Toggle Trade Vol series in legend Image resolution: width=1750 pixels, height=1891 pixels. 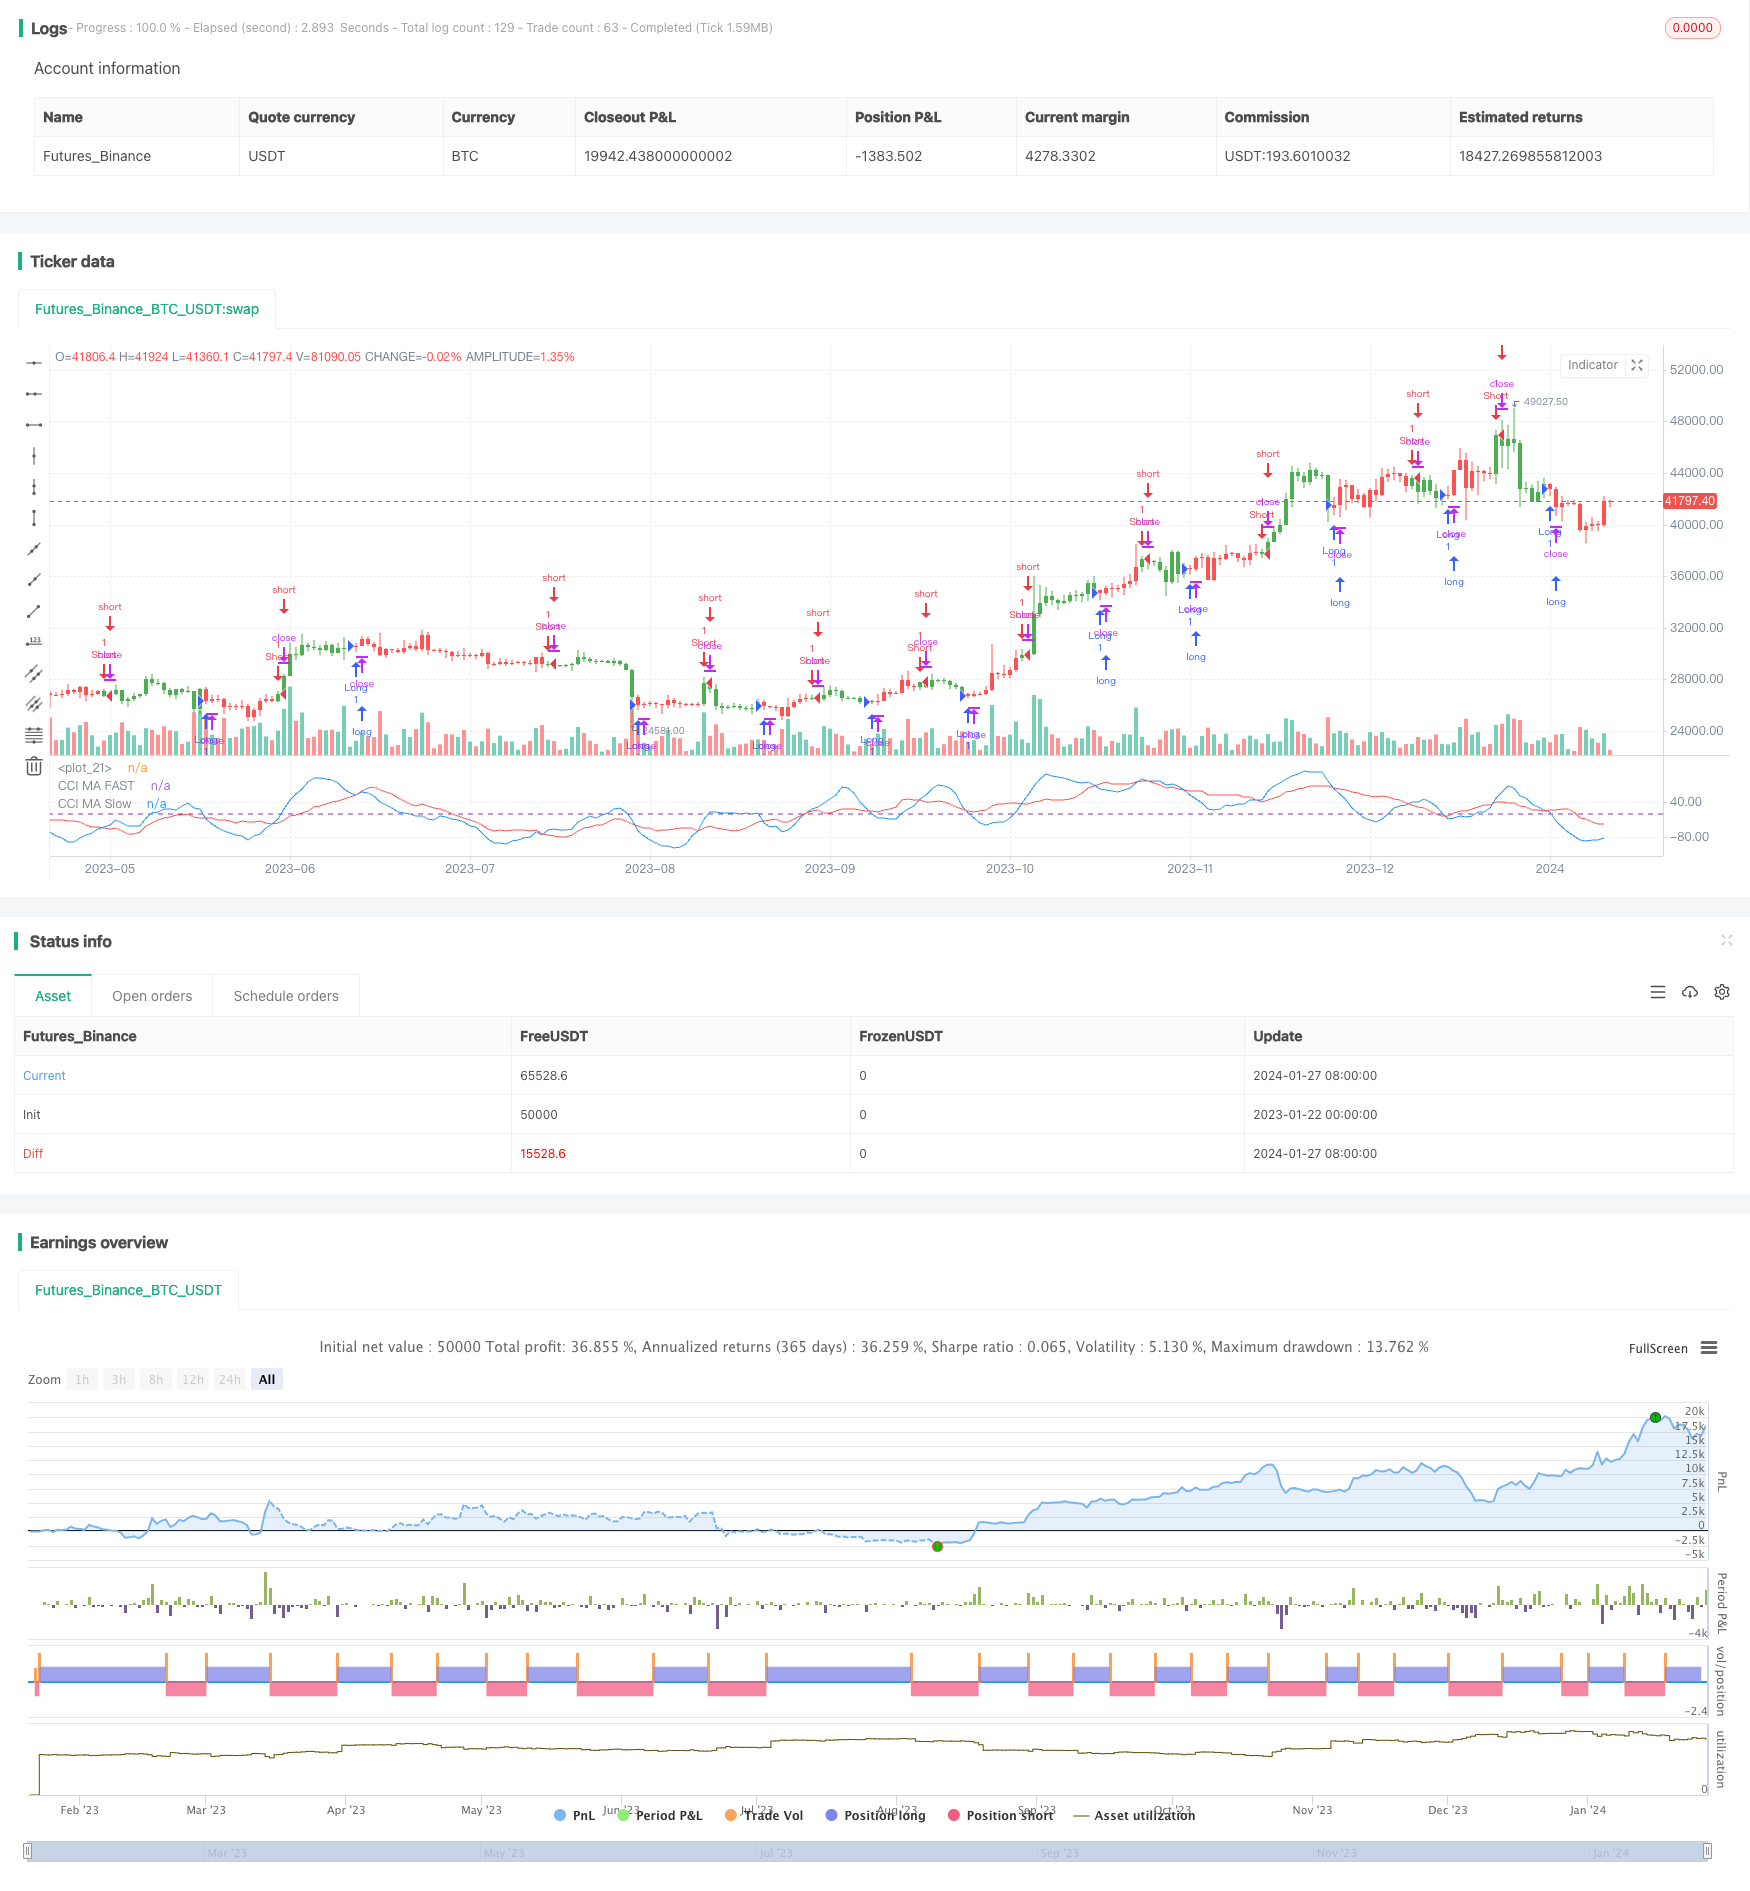764,1815
